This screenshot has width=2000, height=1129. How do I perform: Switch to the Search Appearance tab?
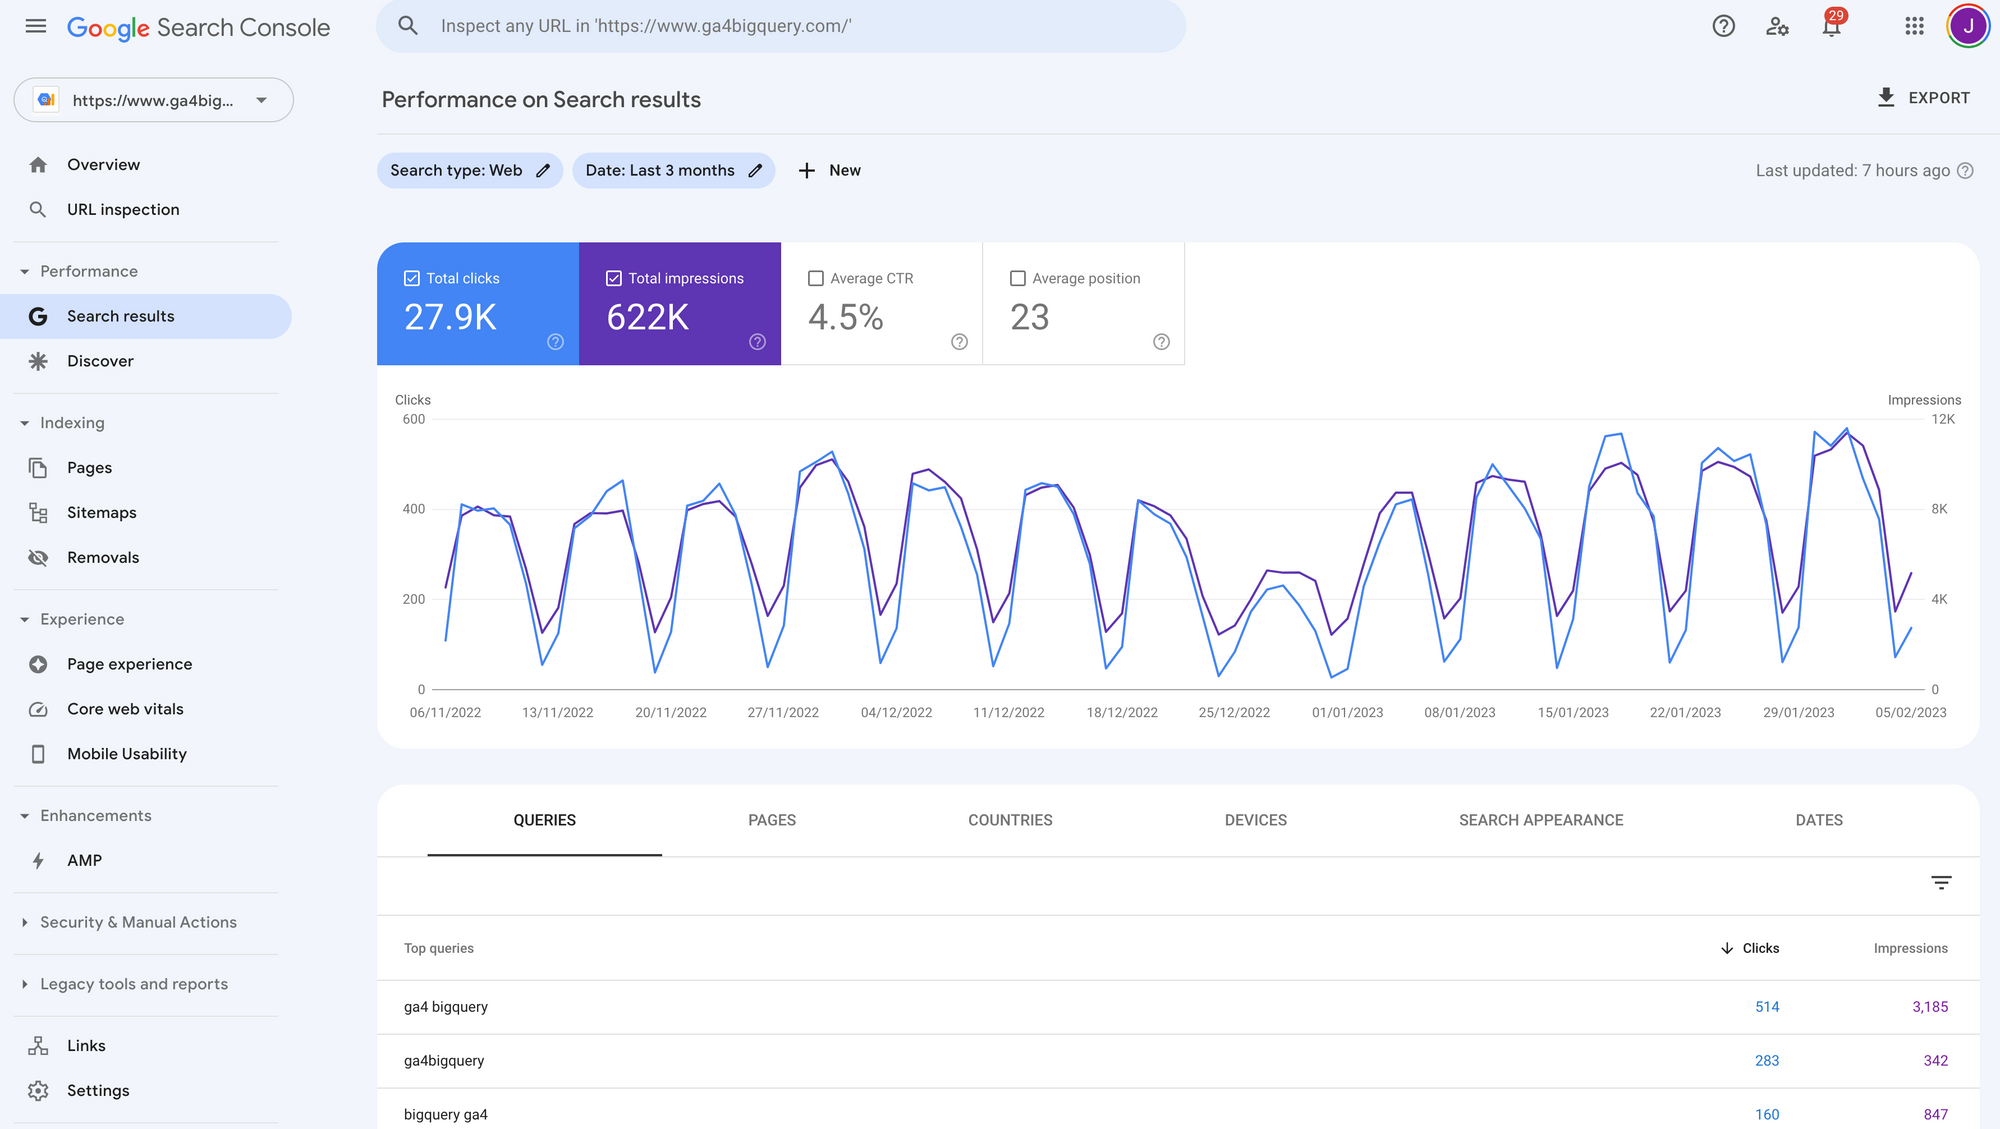pos(1541,820)
